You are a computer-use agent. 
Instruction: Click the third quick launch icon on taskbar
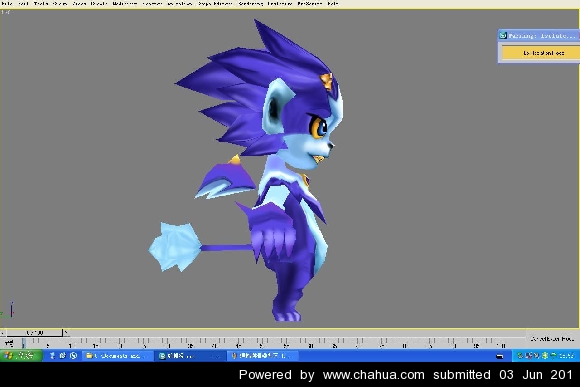tap(74, 356)
